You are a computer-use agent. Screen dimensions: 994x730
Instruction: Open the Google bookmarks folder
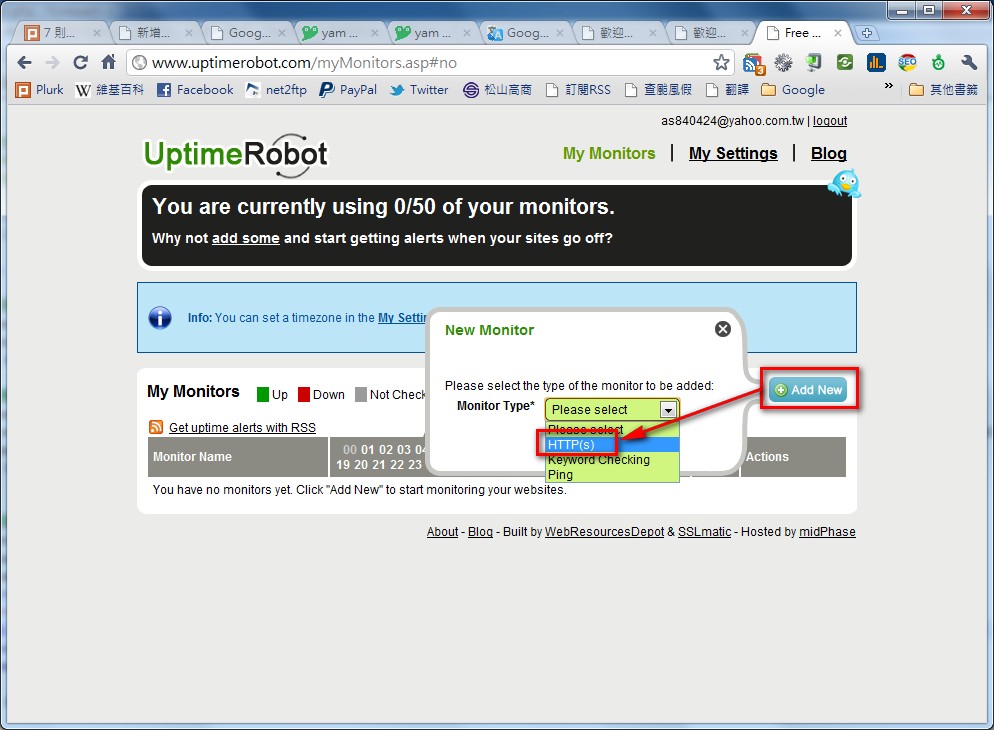coord(793,89)
